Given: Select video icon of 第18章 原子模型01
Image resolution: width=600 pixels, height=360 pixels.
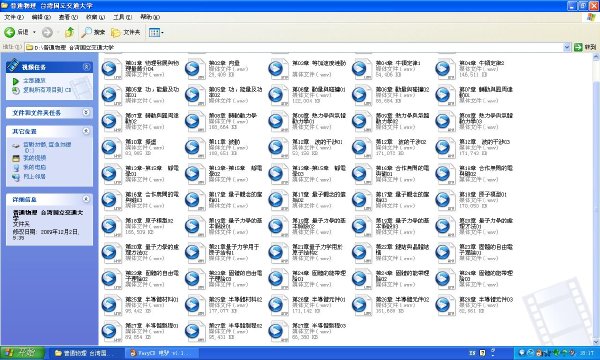Looking at the screenshot, I should (445, 200).
